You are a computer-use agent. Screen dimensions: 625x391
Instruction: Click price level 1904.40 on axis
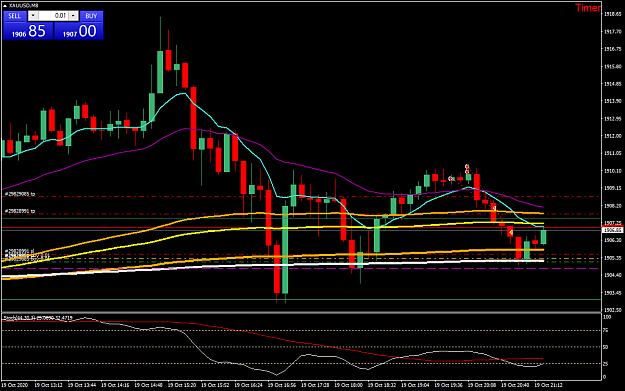(x=612, y=275)
